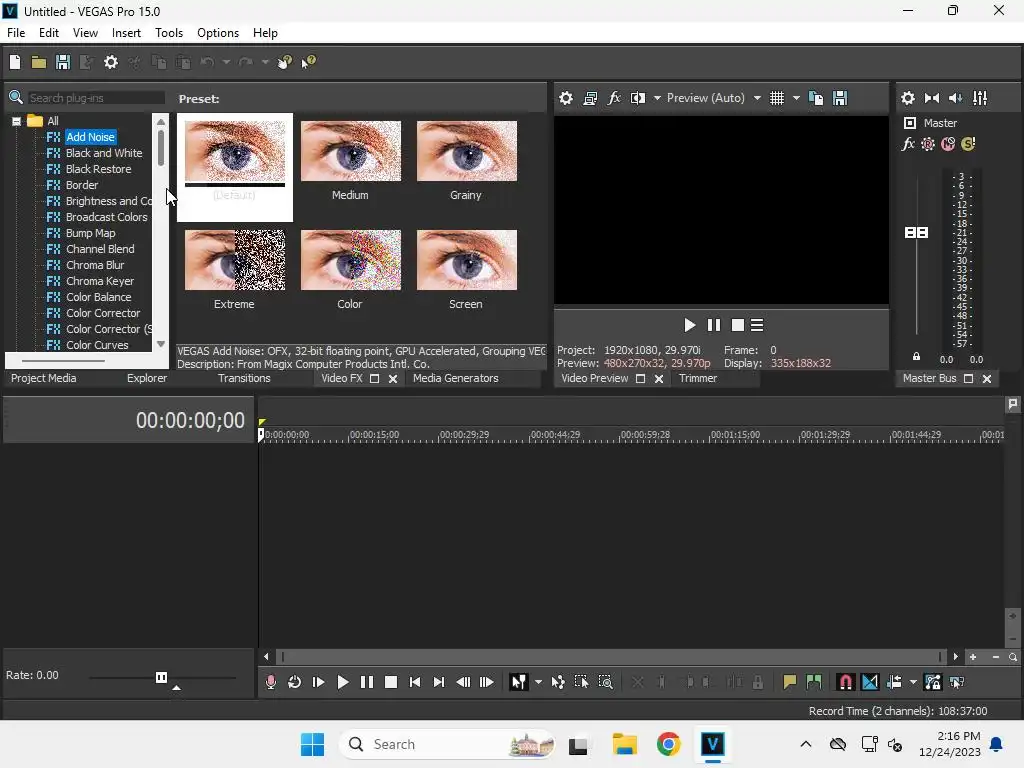
Task: Click the Record microphone button
Action: point(270,682)
